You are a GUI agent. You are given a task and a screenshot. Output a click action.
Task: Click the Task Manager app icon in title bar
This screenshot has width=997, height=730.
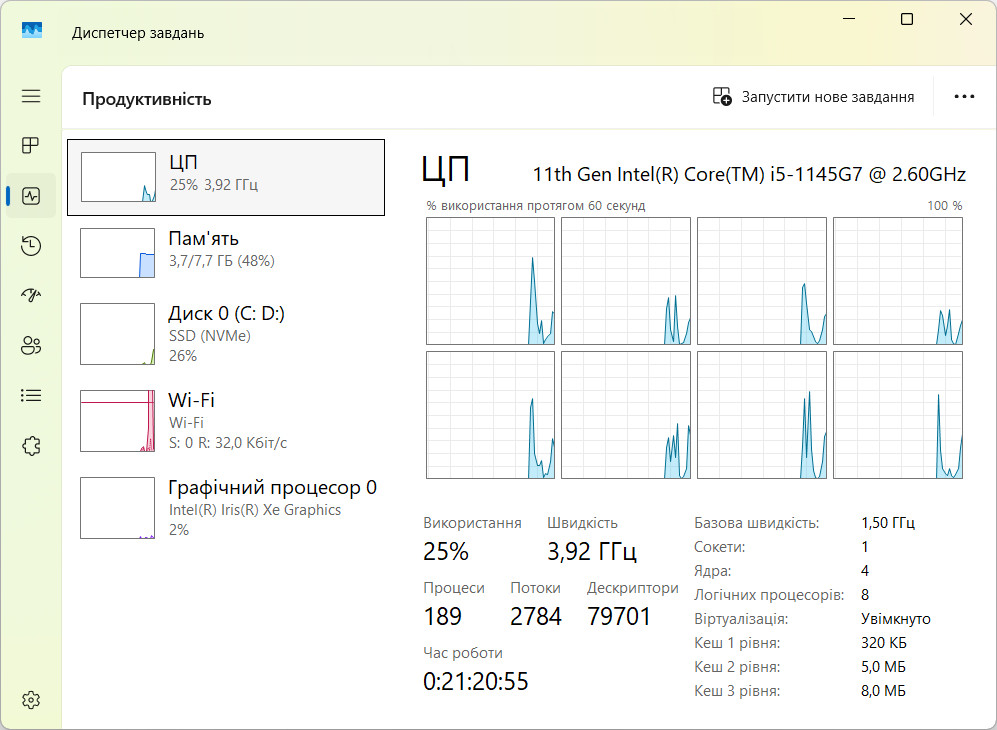click(x=32, y=31)
